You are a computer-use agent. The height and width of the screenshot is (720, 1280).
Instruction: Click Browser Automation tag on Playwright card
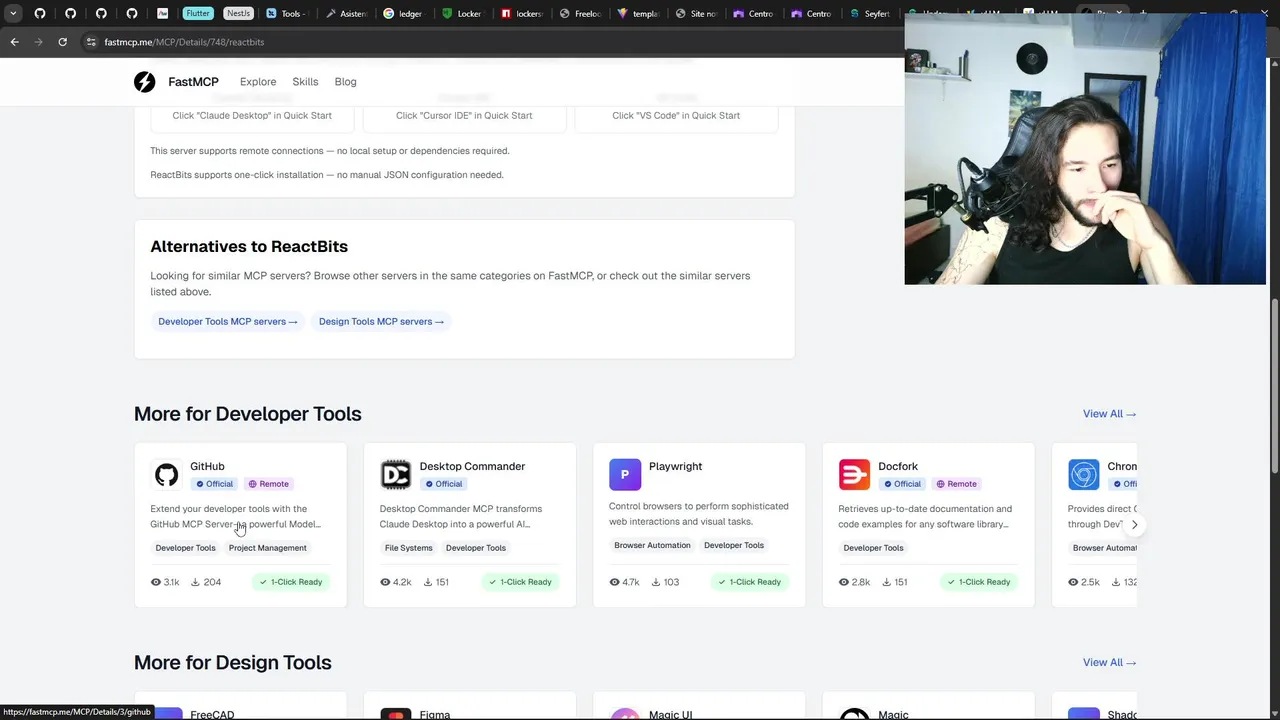point(652,546)
